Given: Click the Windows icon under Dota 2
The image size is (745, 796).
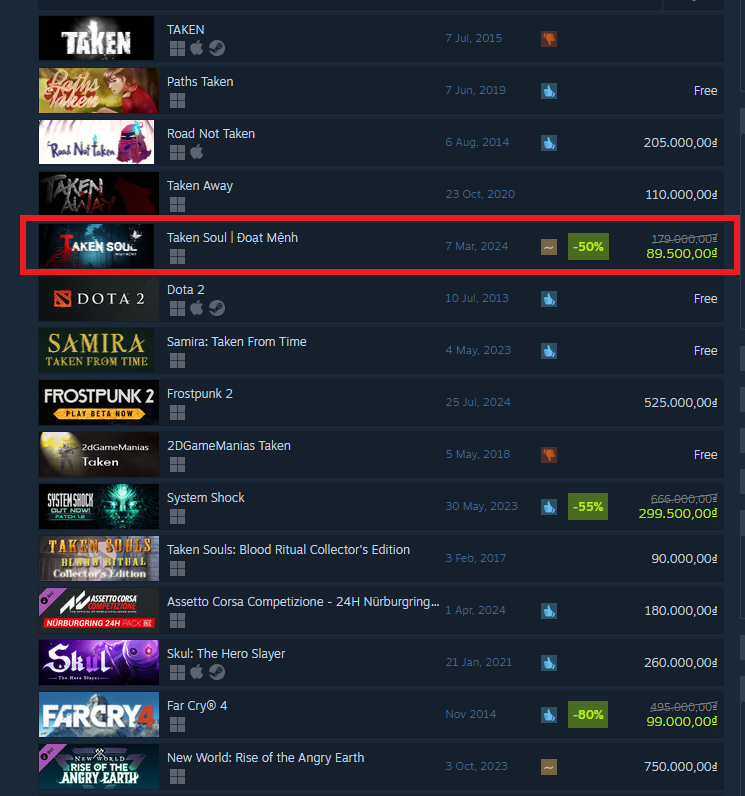Looking at the screenshot, I should (x=177, y=308).
